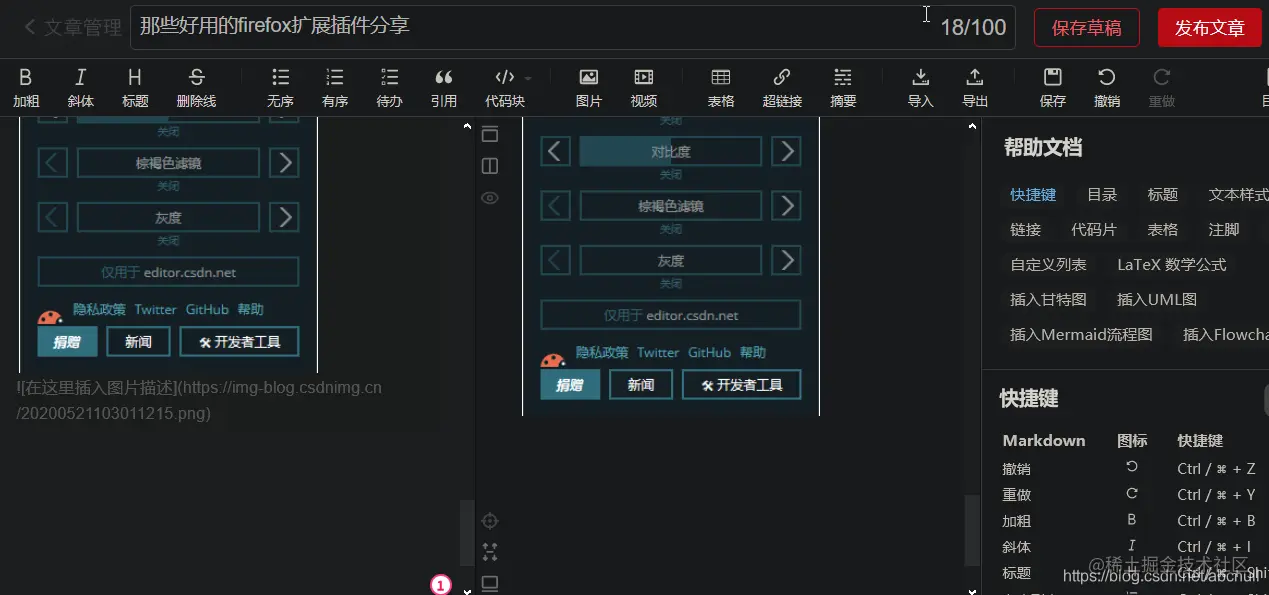This screenshot has width=1269, height=595.
Task: Toggle synchronized scrolling crosshair icon
Action: [x=490, y=520]
